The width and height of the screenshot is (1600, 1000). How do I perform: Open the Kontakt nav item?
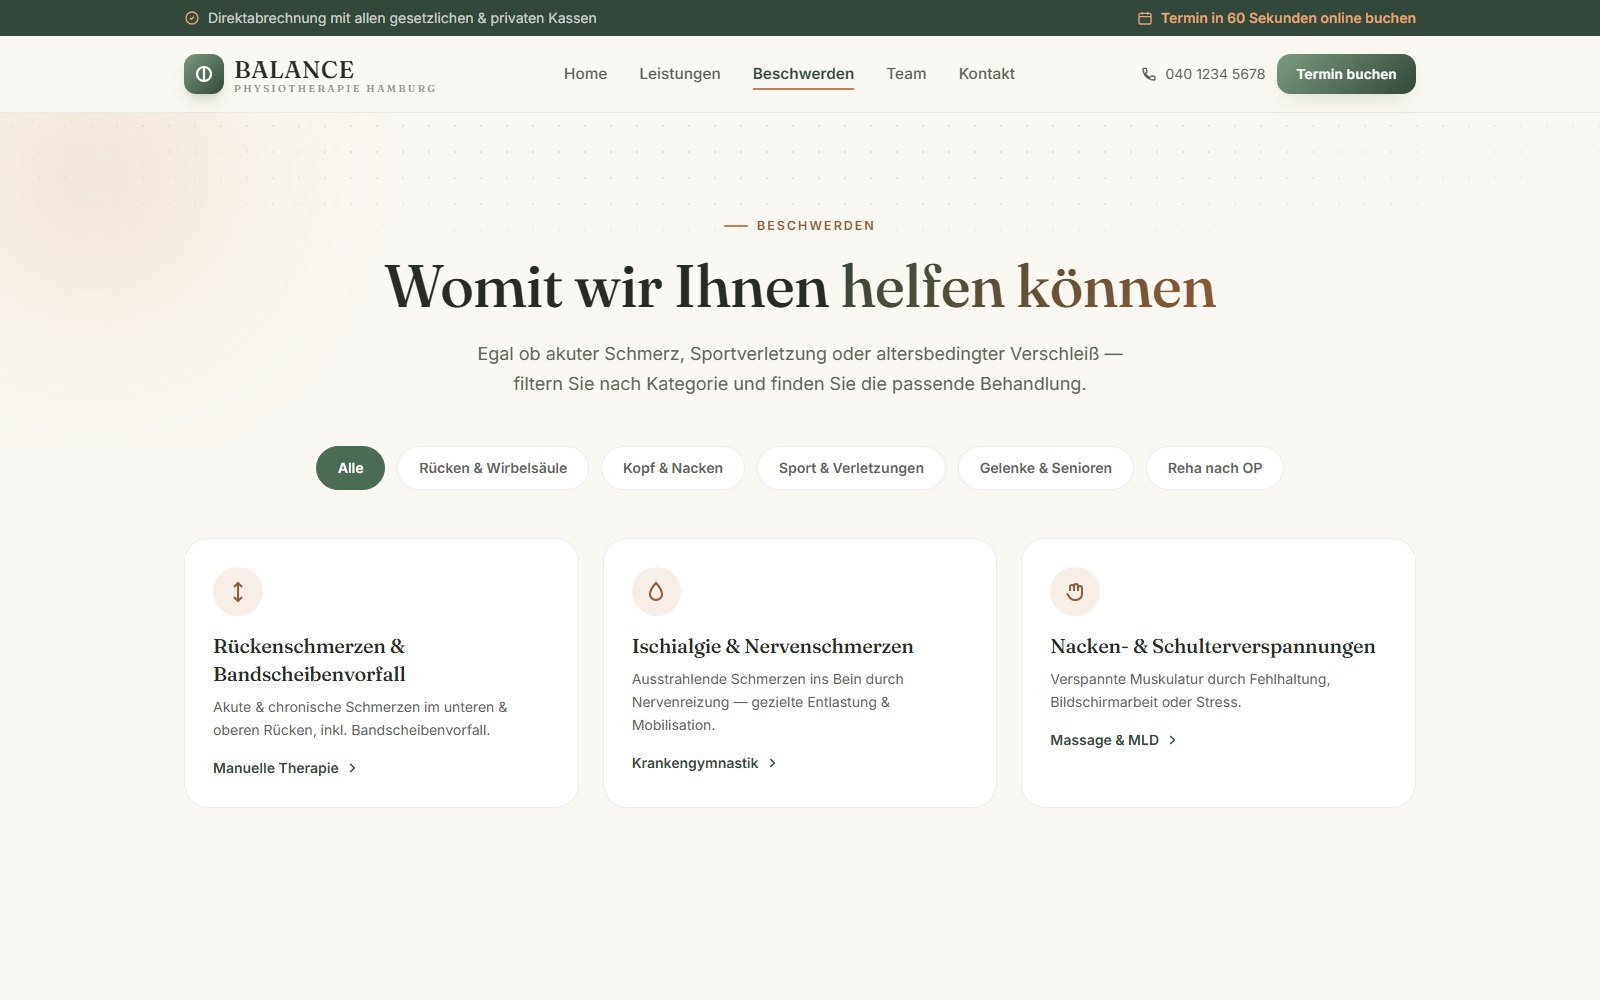[x=987, y=74]
